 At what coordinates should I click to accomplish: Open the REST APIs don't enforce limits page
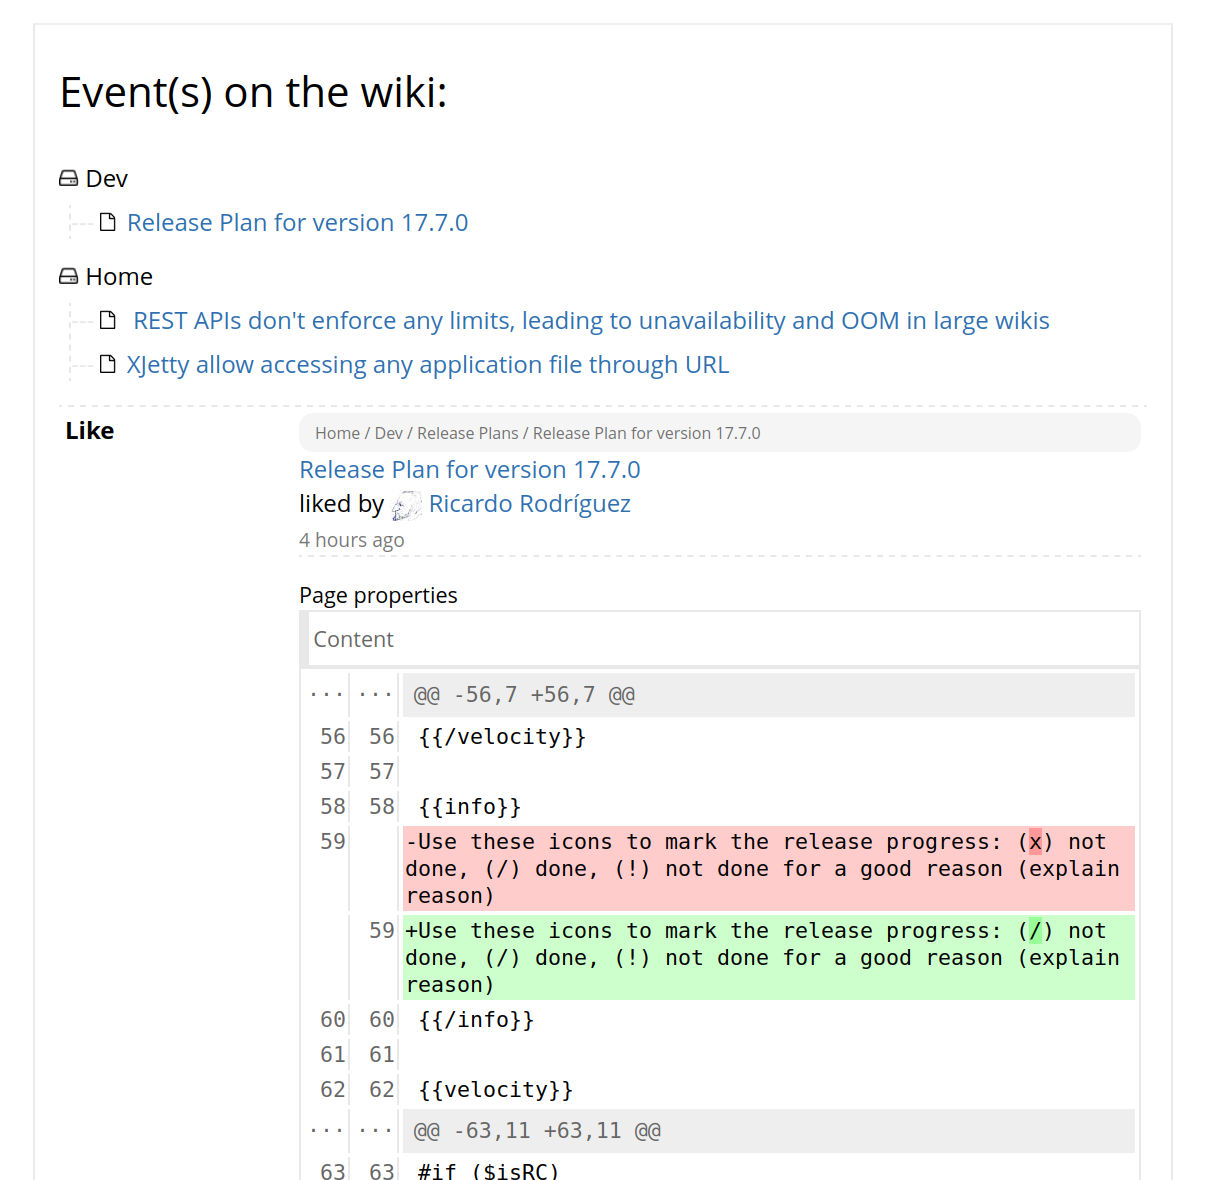pyautogui.click(x=590, y=321)
